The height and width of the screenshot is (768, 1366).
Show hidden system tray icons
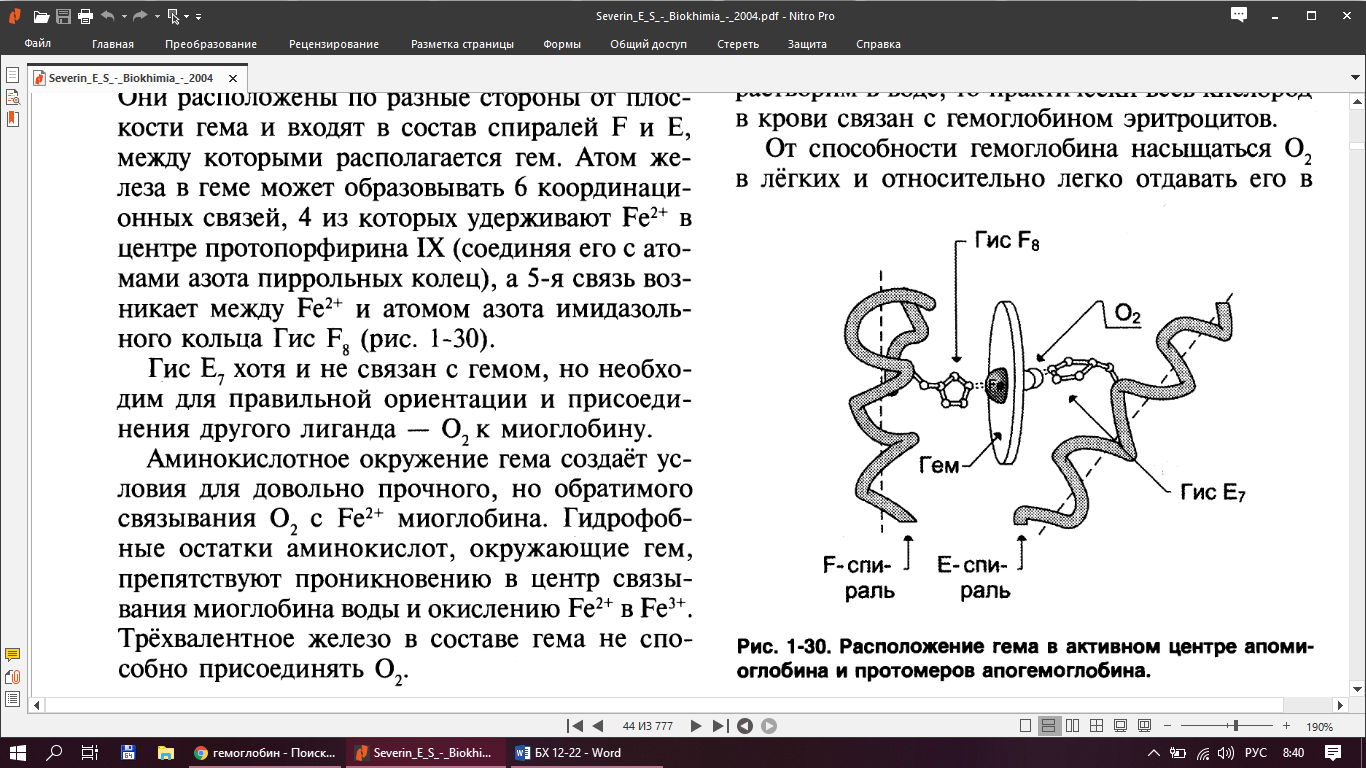pyautogui.click(x=1153, y=753)
